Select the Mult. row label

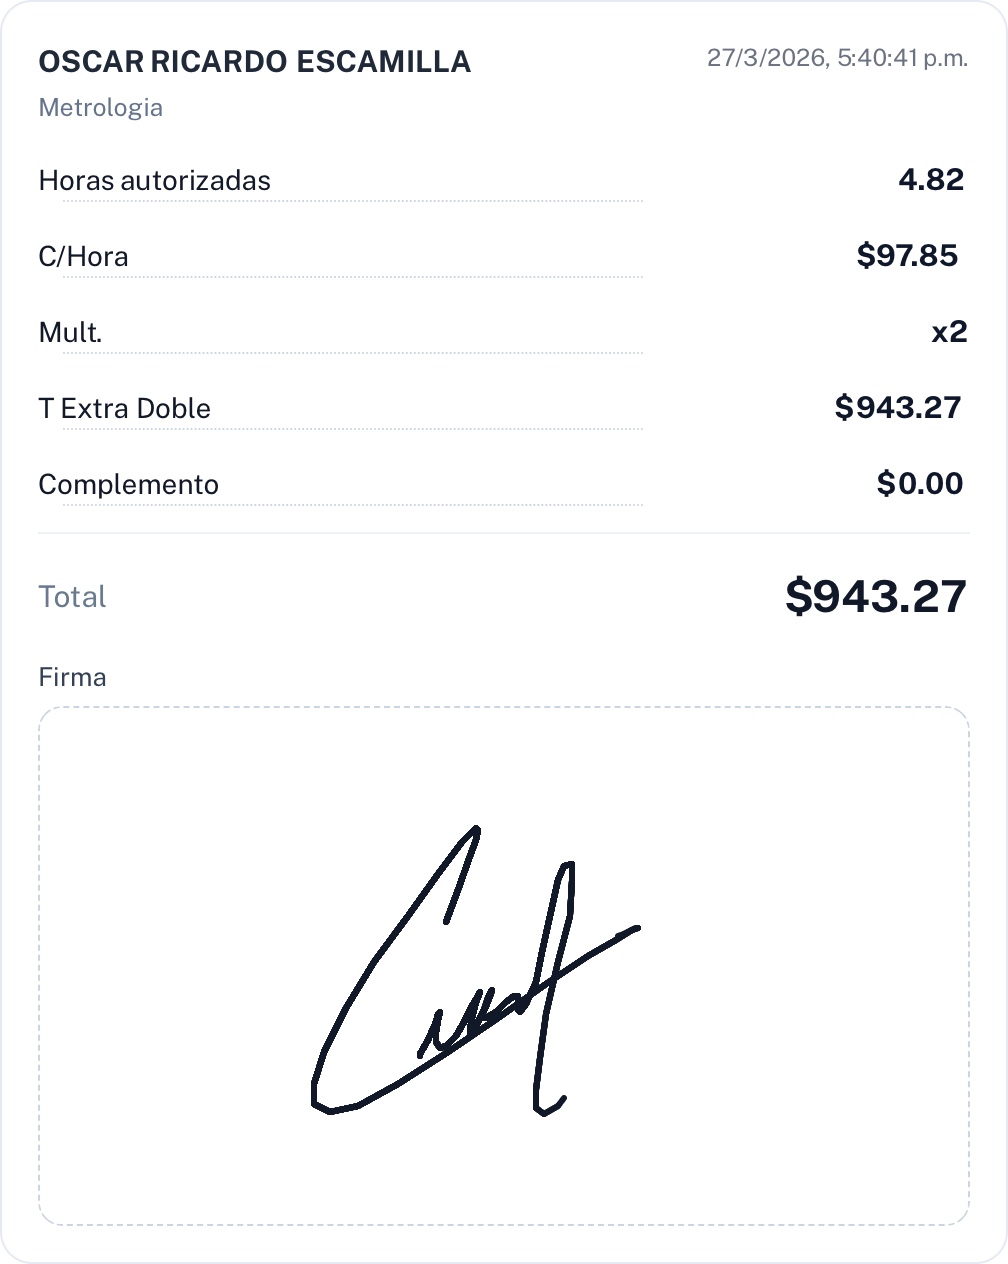coord(70,333)
